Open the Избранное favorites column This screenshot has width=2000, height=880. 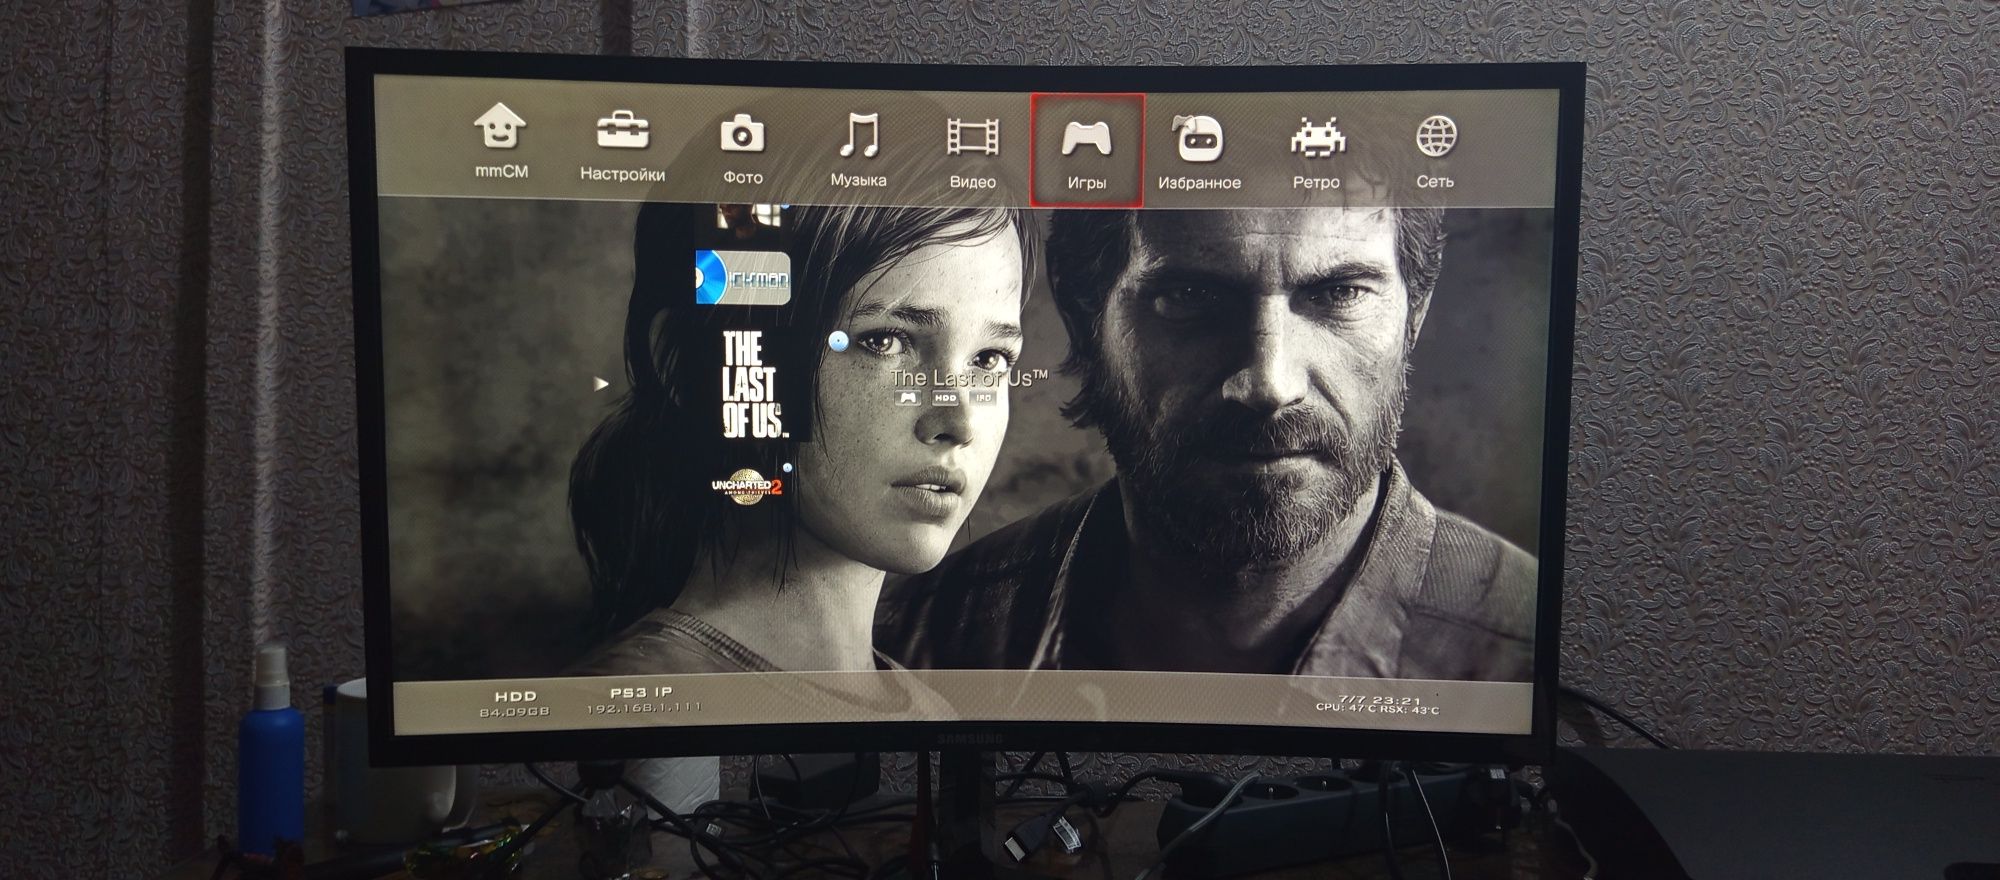coord(1199,153)
